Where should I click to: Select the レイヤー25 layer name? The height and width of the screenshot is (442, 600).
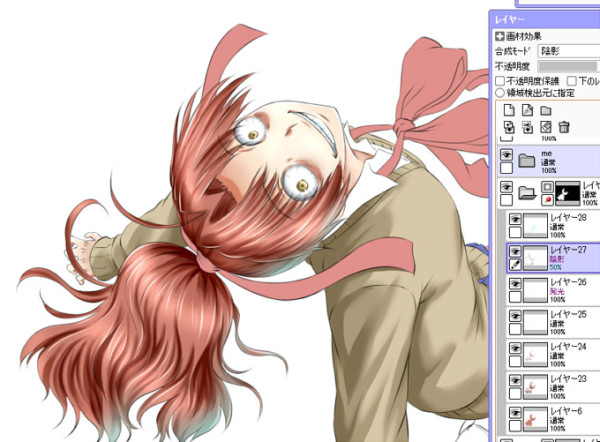click(x=568, y=314)
